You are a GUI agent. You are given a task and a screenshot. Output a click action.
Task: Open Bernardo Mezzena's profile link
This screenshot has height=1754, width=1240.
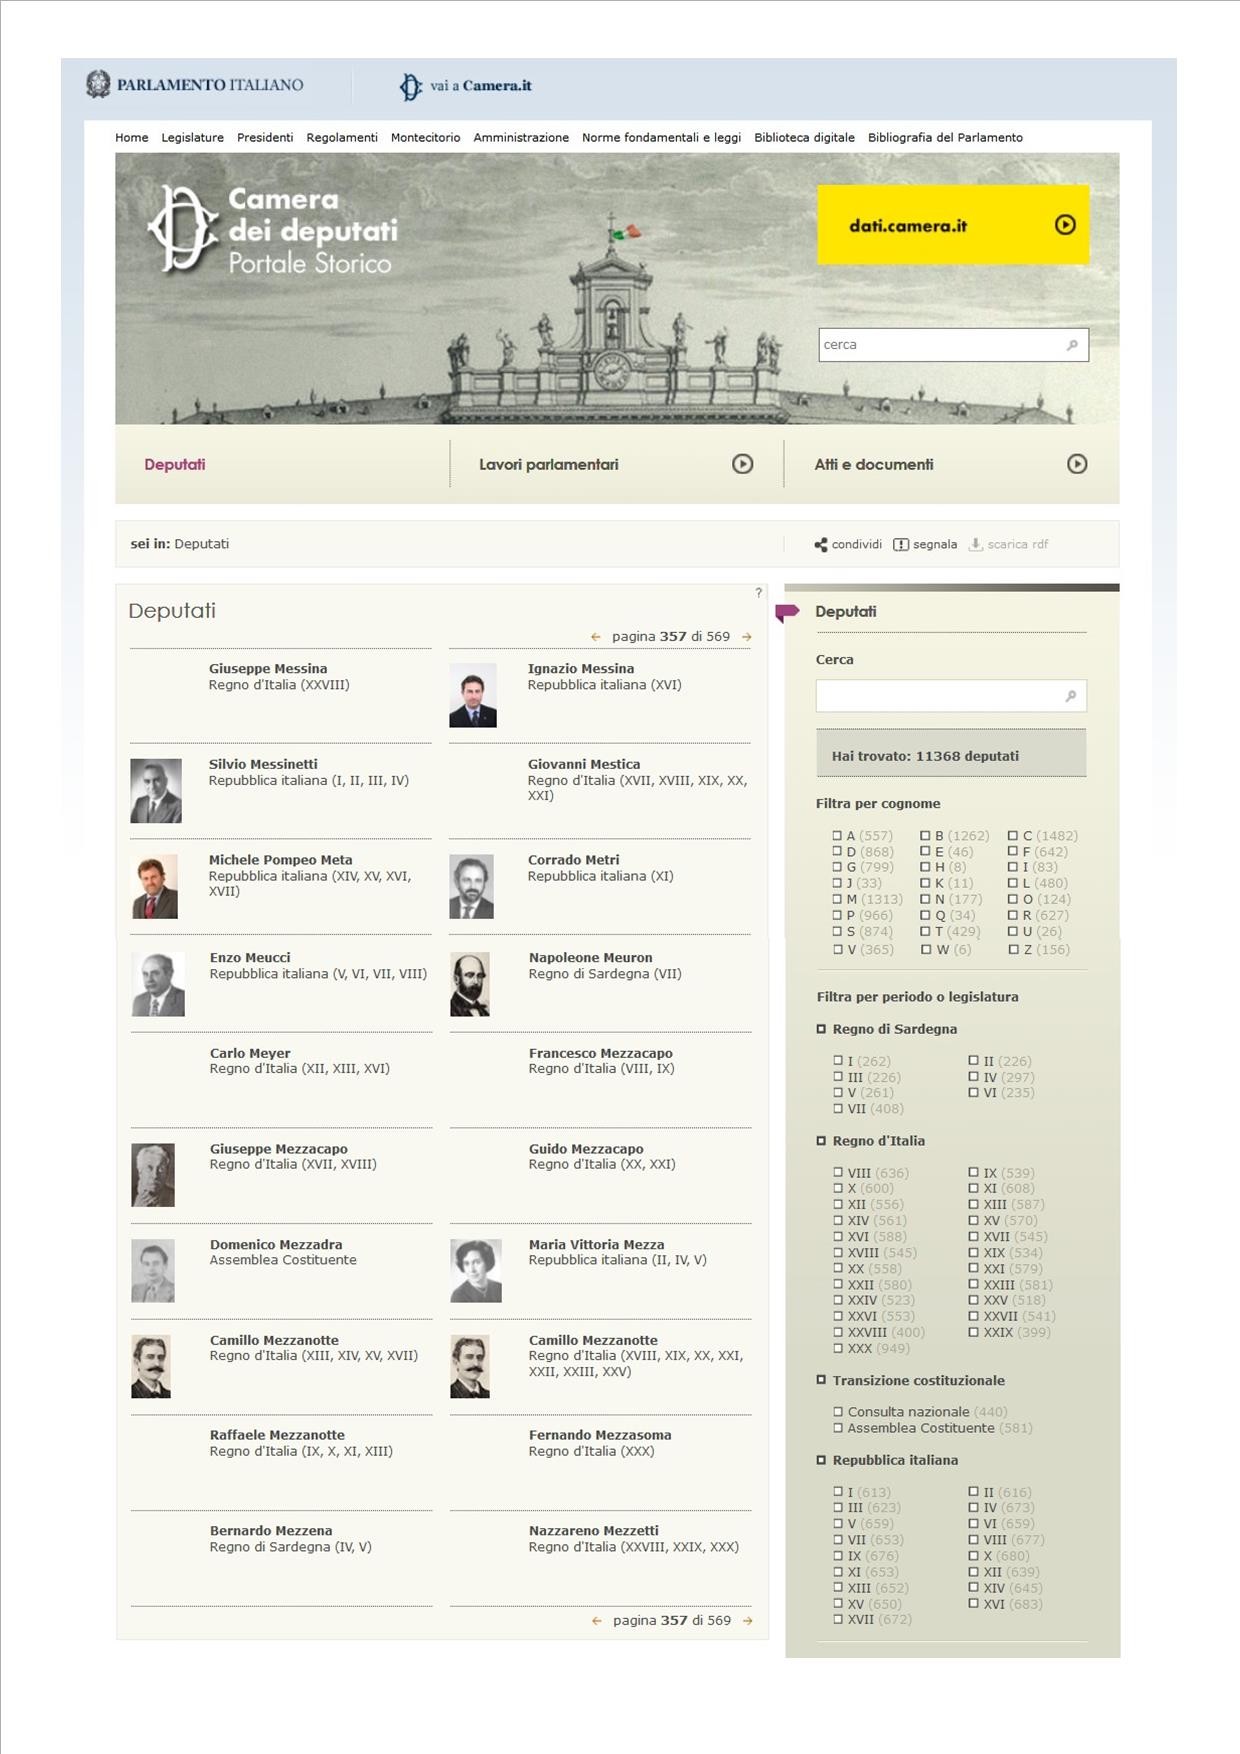pos(271,1531)
